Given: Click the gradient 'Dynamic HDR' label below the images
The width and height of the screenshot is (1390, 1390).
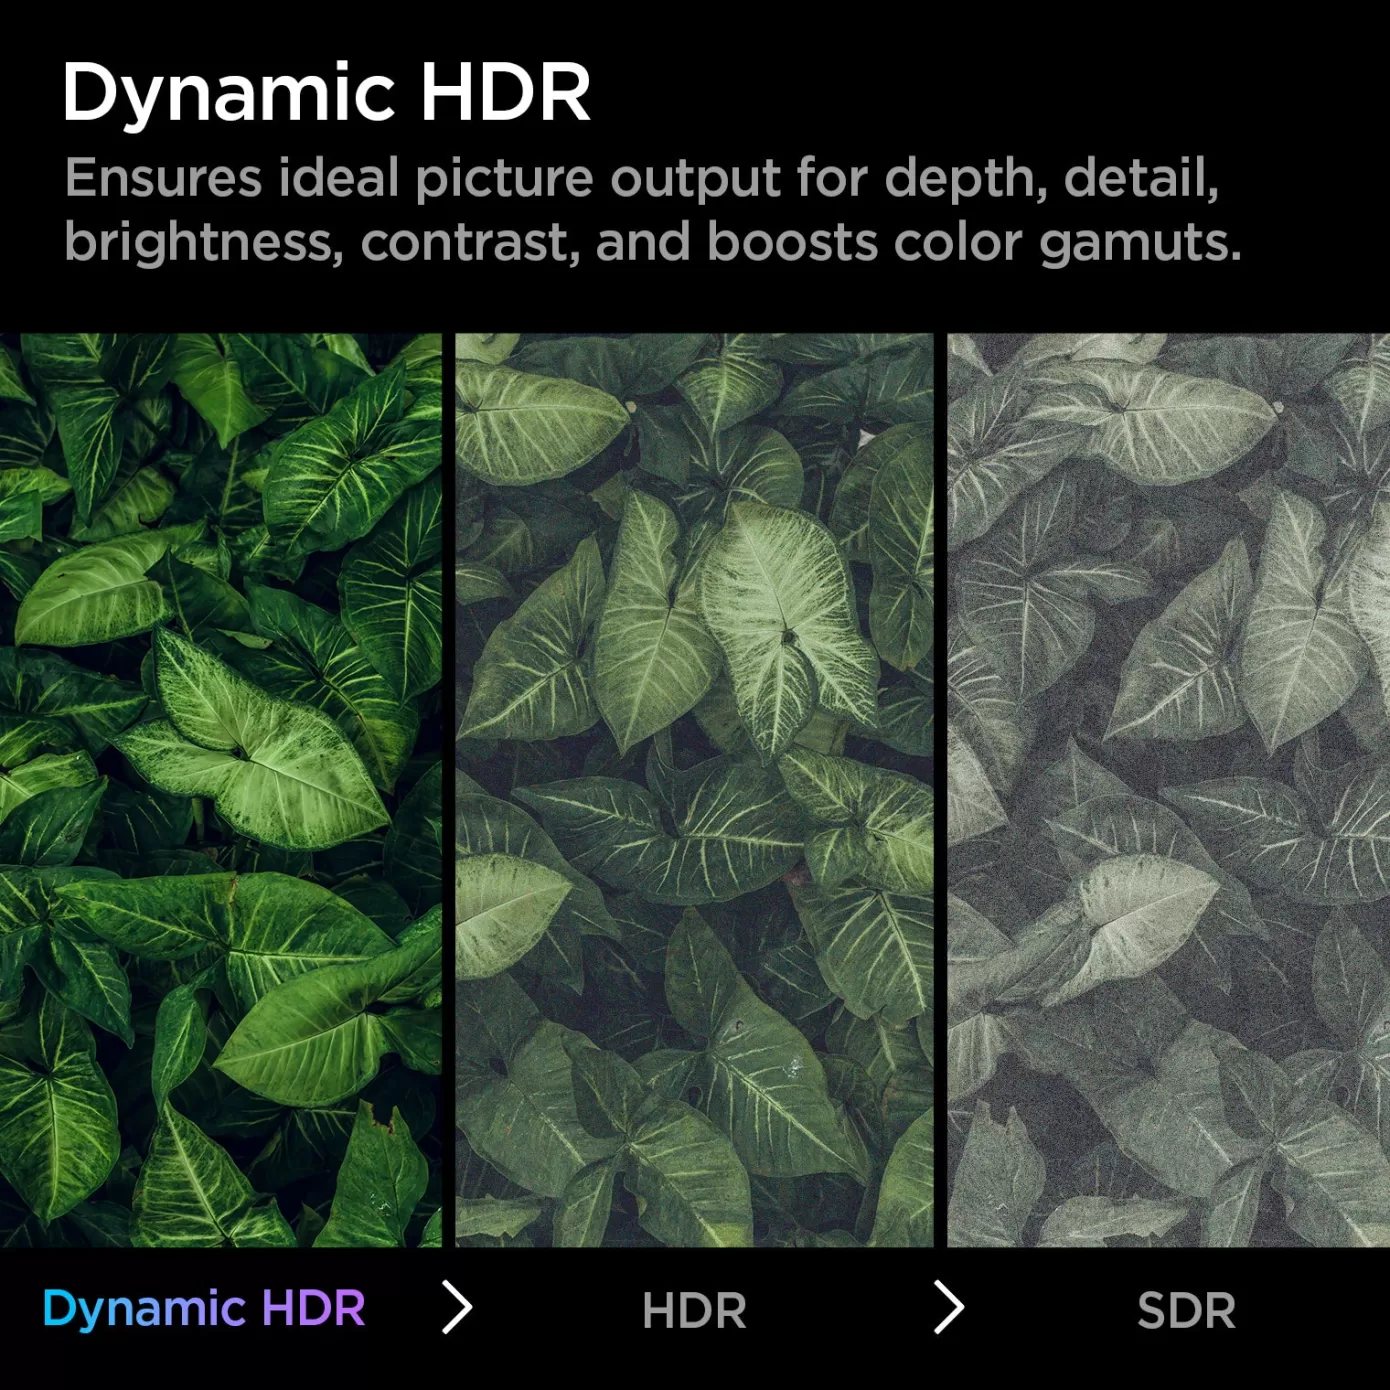Looking at the screenshot, I should tap(204, 1310).
